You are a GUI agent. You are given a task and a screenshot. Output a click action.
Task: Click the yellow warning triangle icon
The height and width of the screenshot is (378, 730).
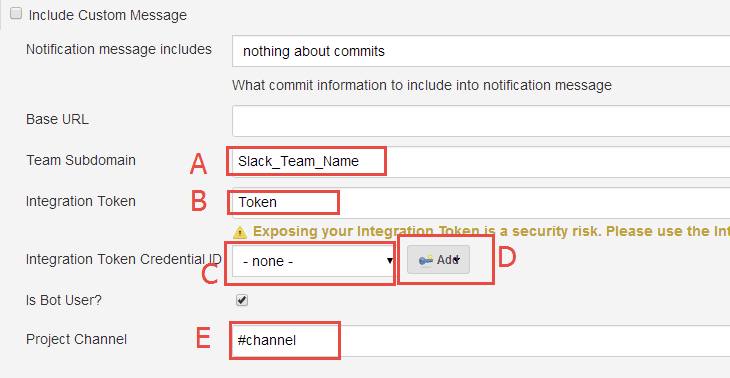240,232
